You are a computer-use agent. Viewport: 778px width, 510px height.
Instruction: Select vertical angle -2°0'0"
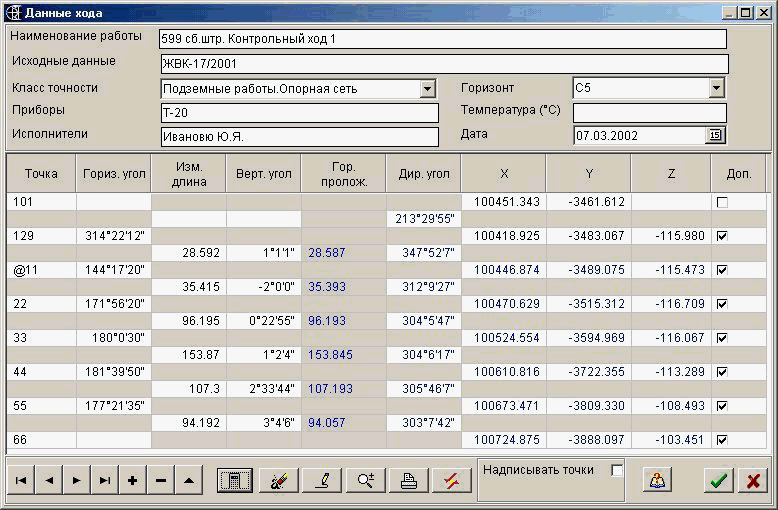tap(263, 287)
